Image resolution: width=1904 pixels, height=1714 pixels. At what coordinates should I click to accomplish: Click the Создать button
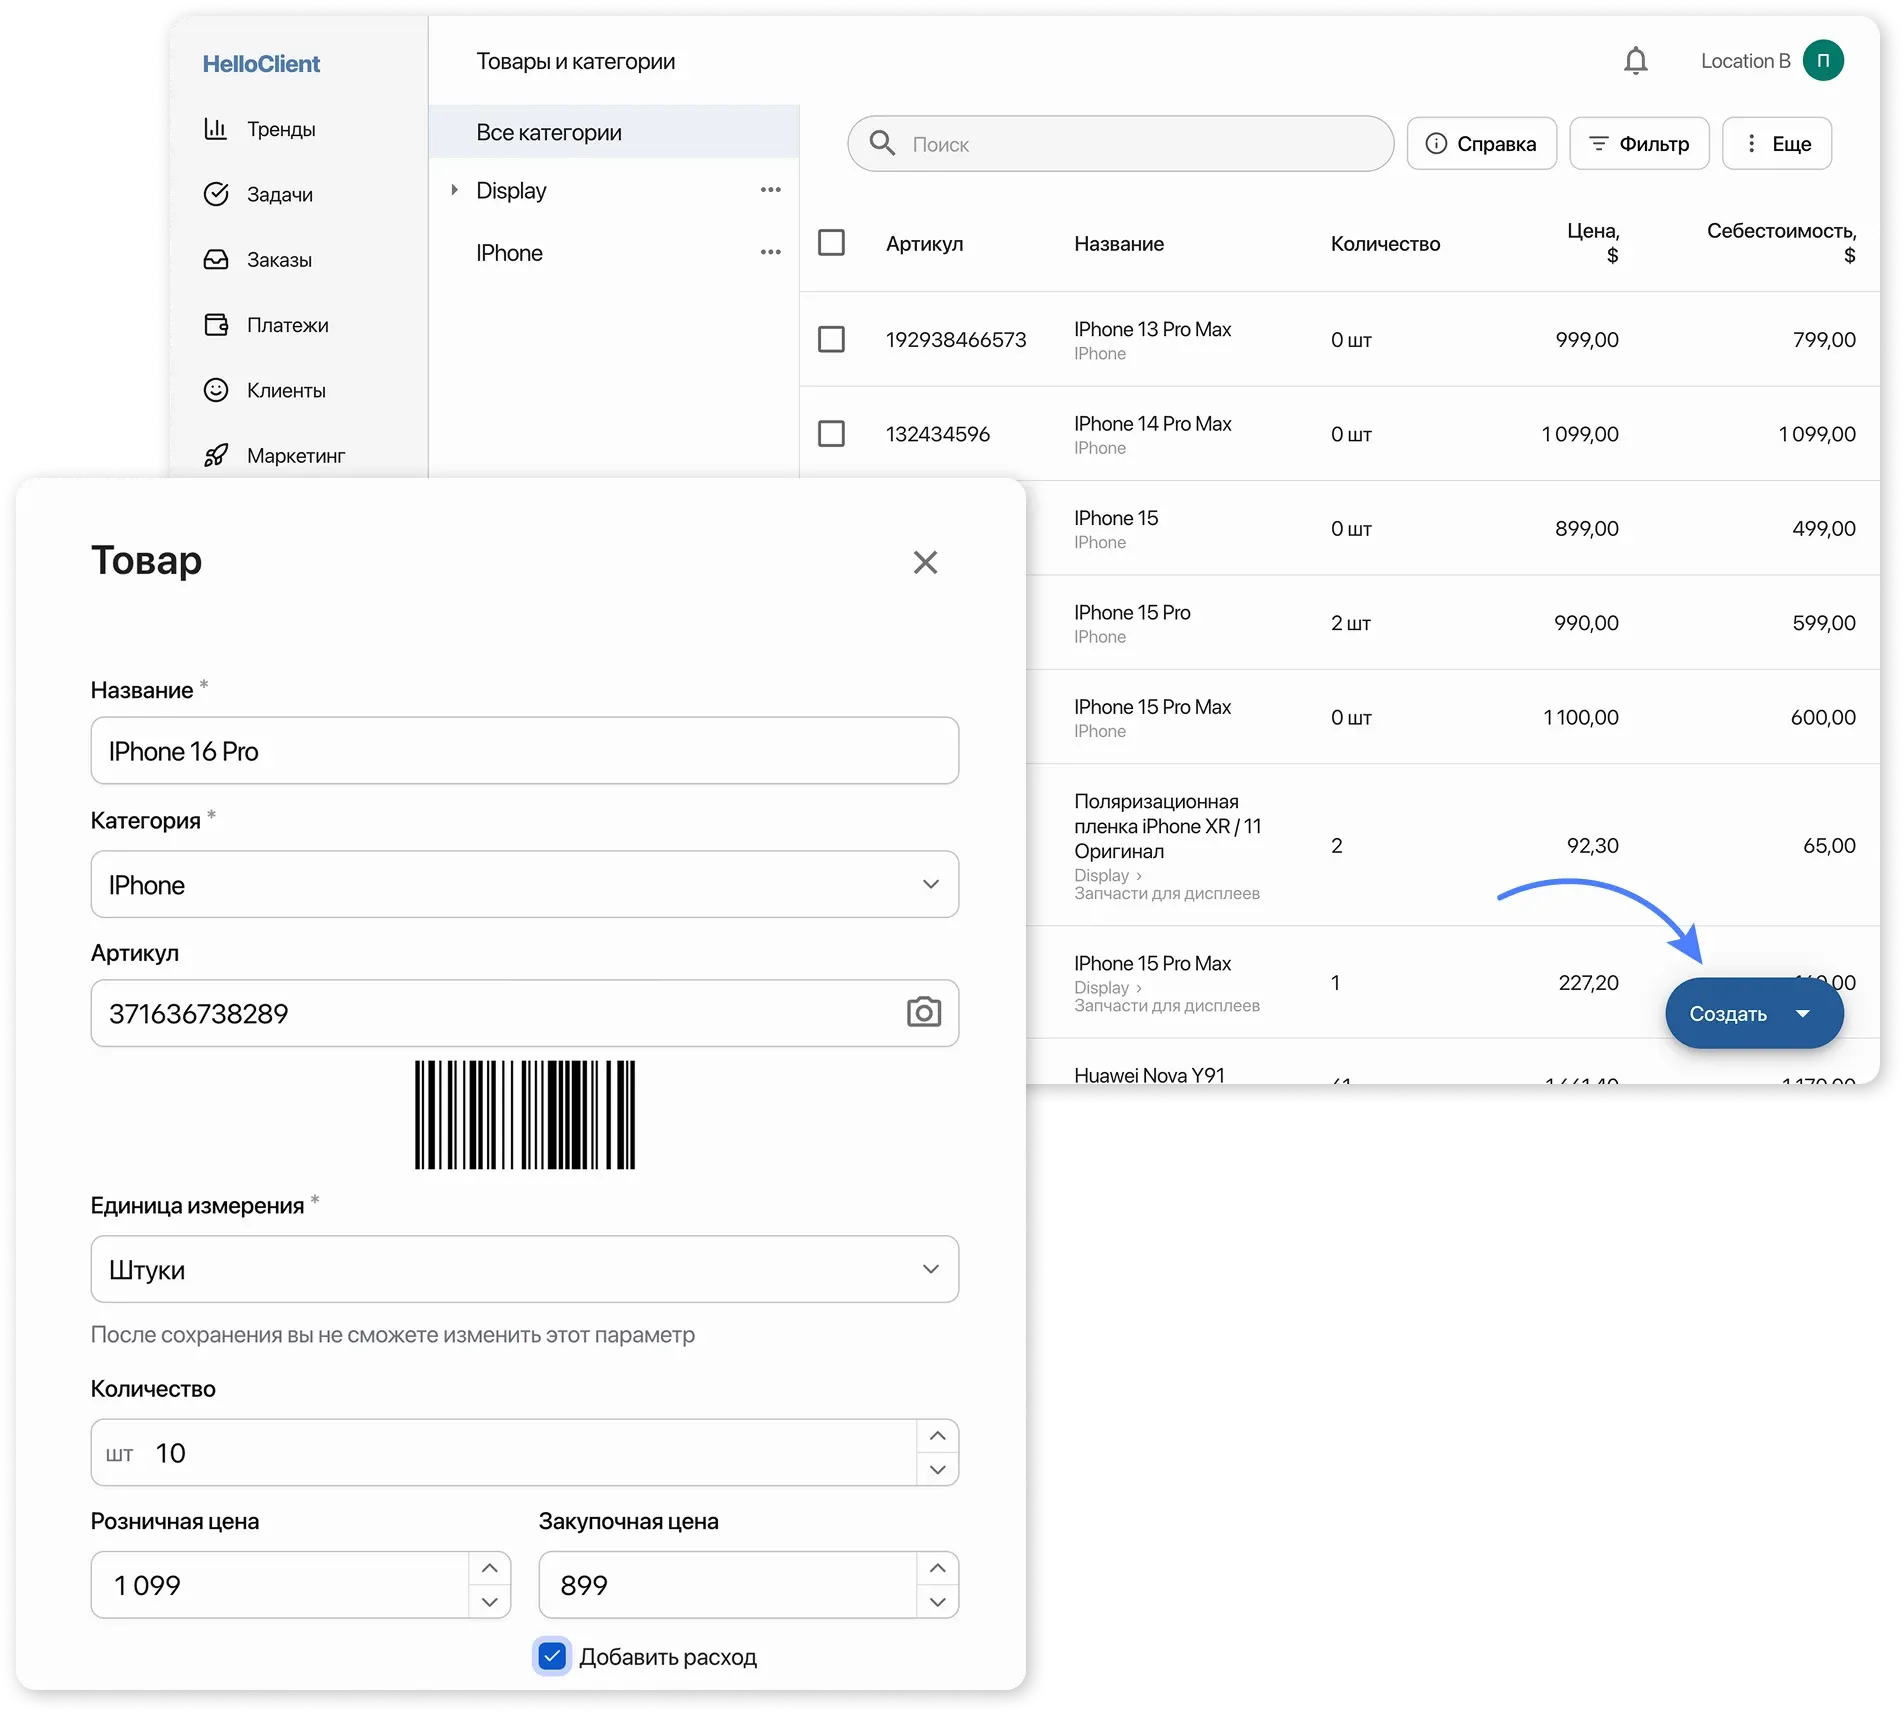pos(1729,1013)
